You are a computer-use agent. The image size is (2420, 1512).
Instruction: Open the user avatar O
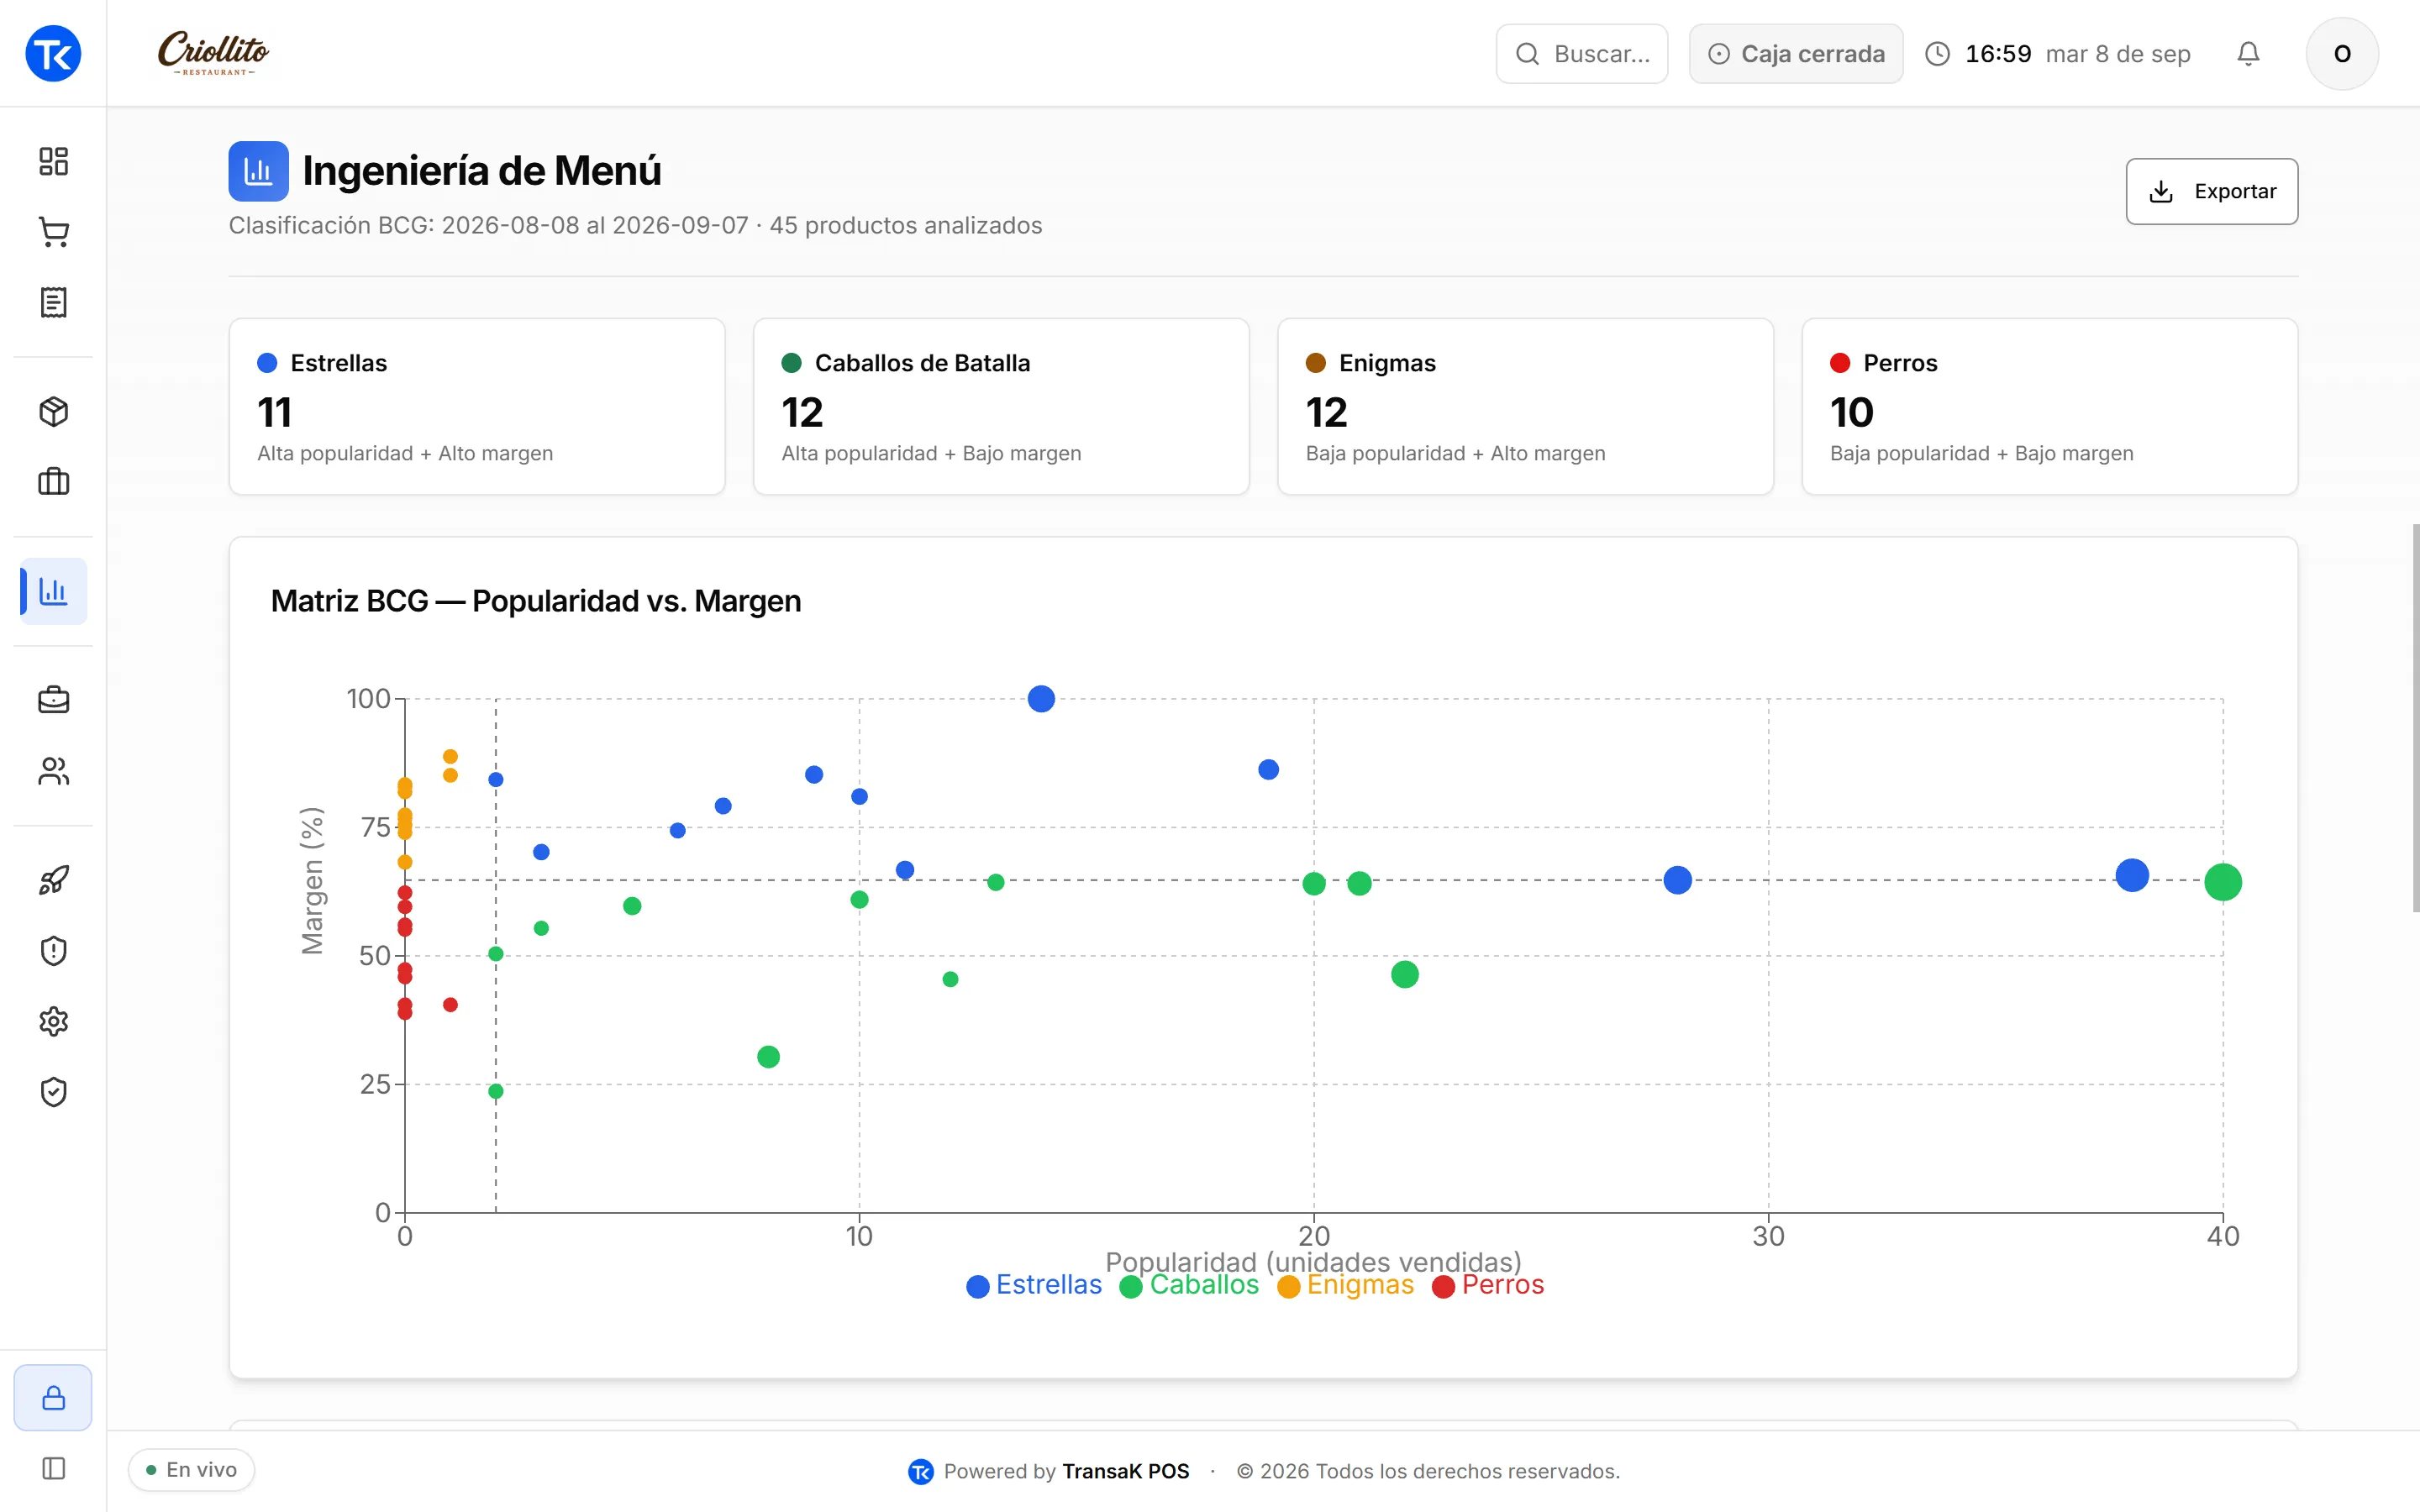click(x=2342, y=53)
